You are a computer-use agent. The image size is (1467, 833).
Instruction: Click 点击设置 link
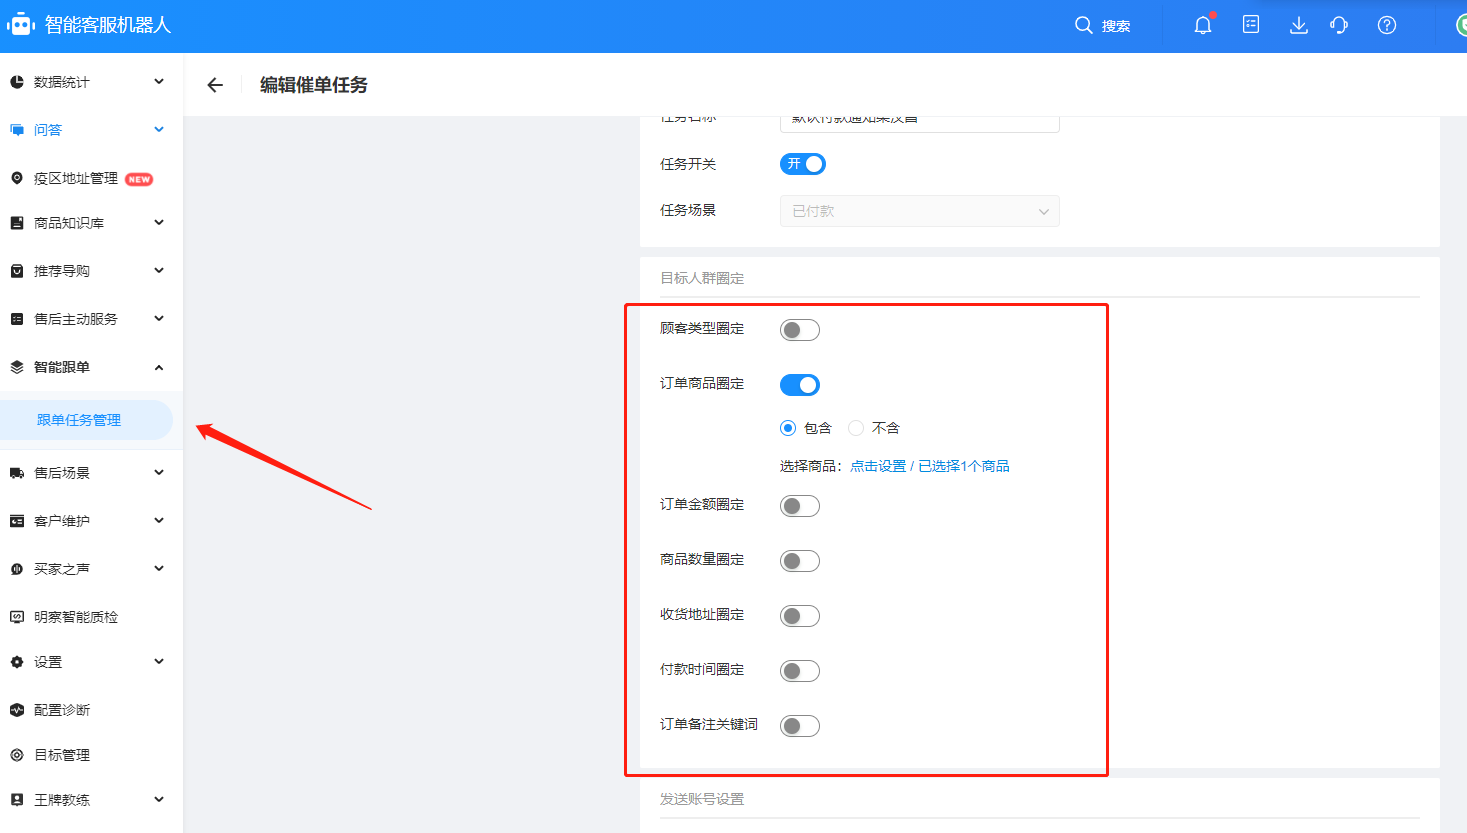[x=878, y=466]
